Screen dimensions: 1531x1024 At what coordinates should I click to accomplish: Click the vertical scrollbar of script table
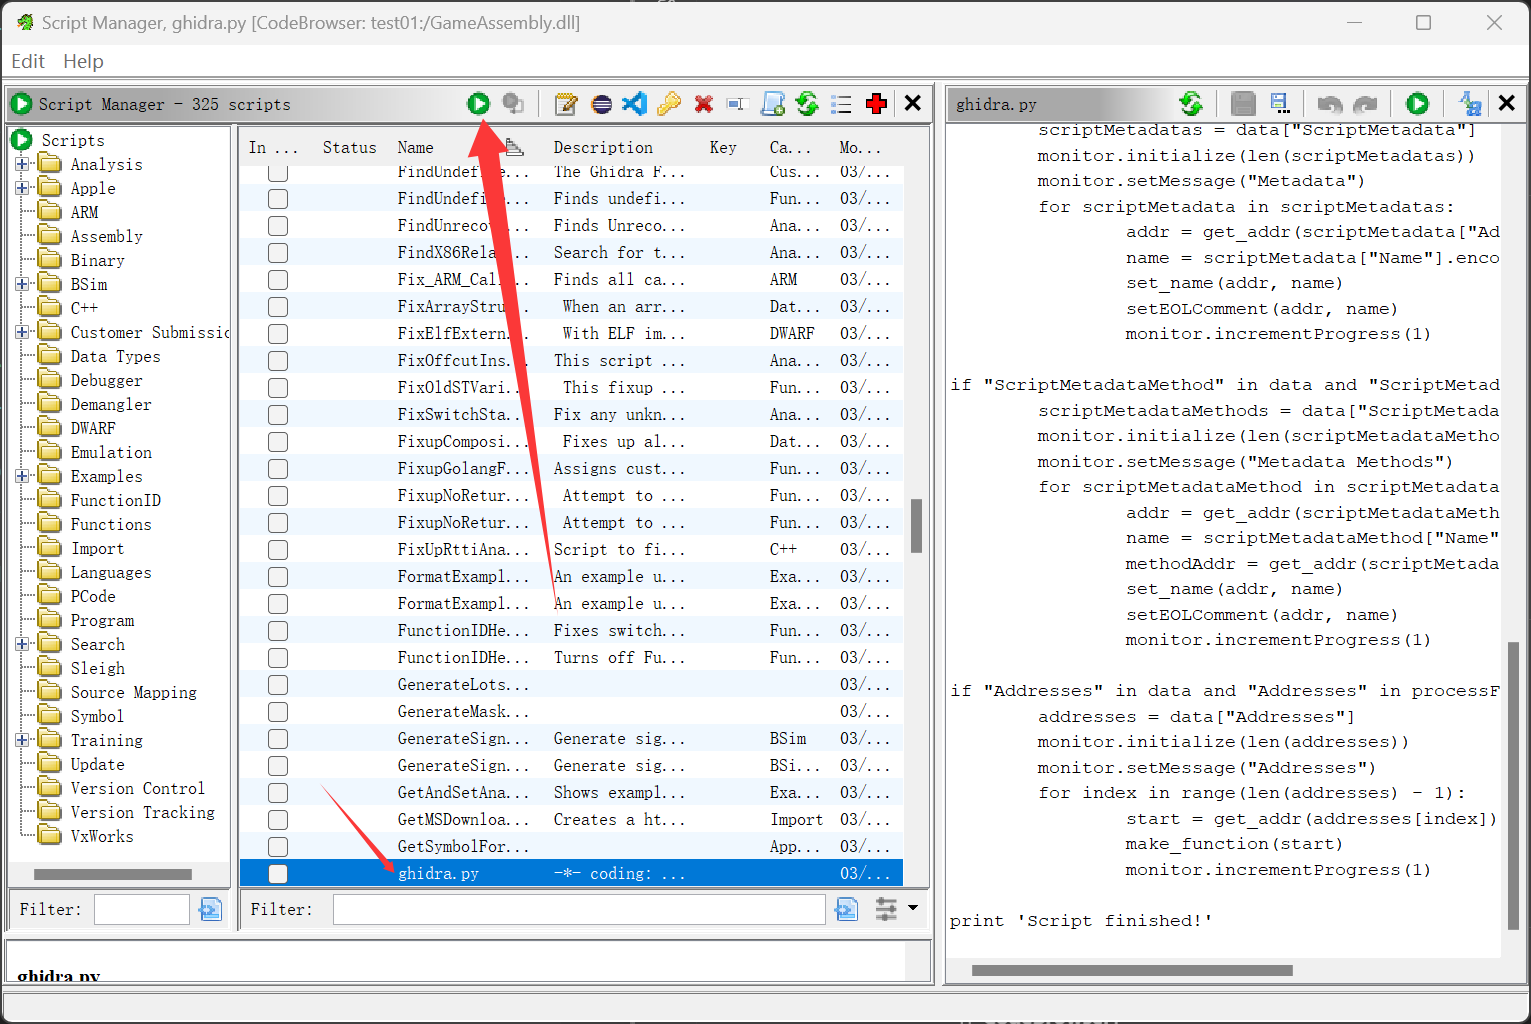(x=916, y=526)
